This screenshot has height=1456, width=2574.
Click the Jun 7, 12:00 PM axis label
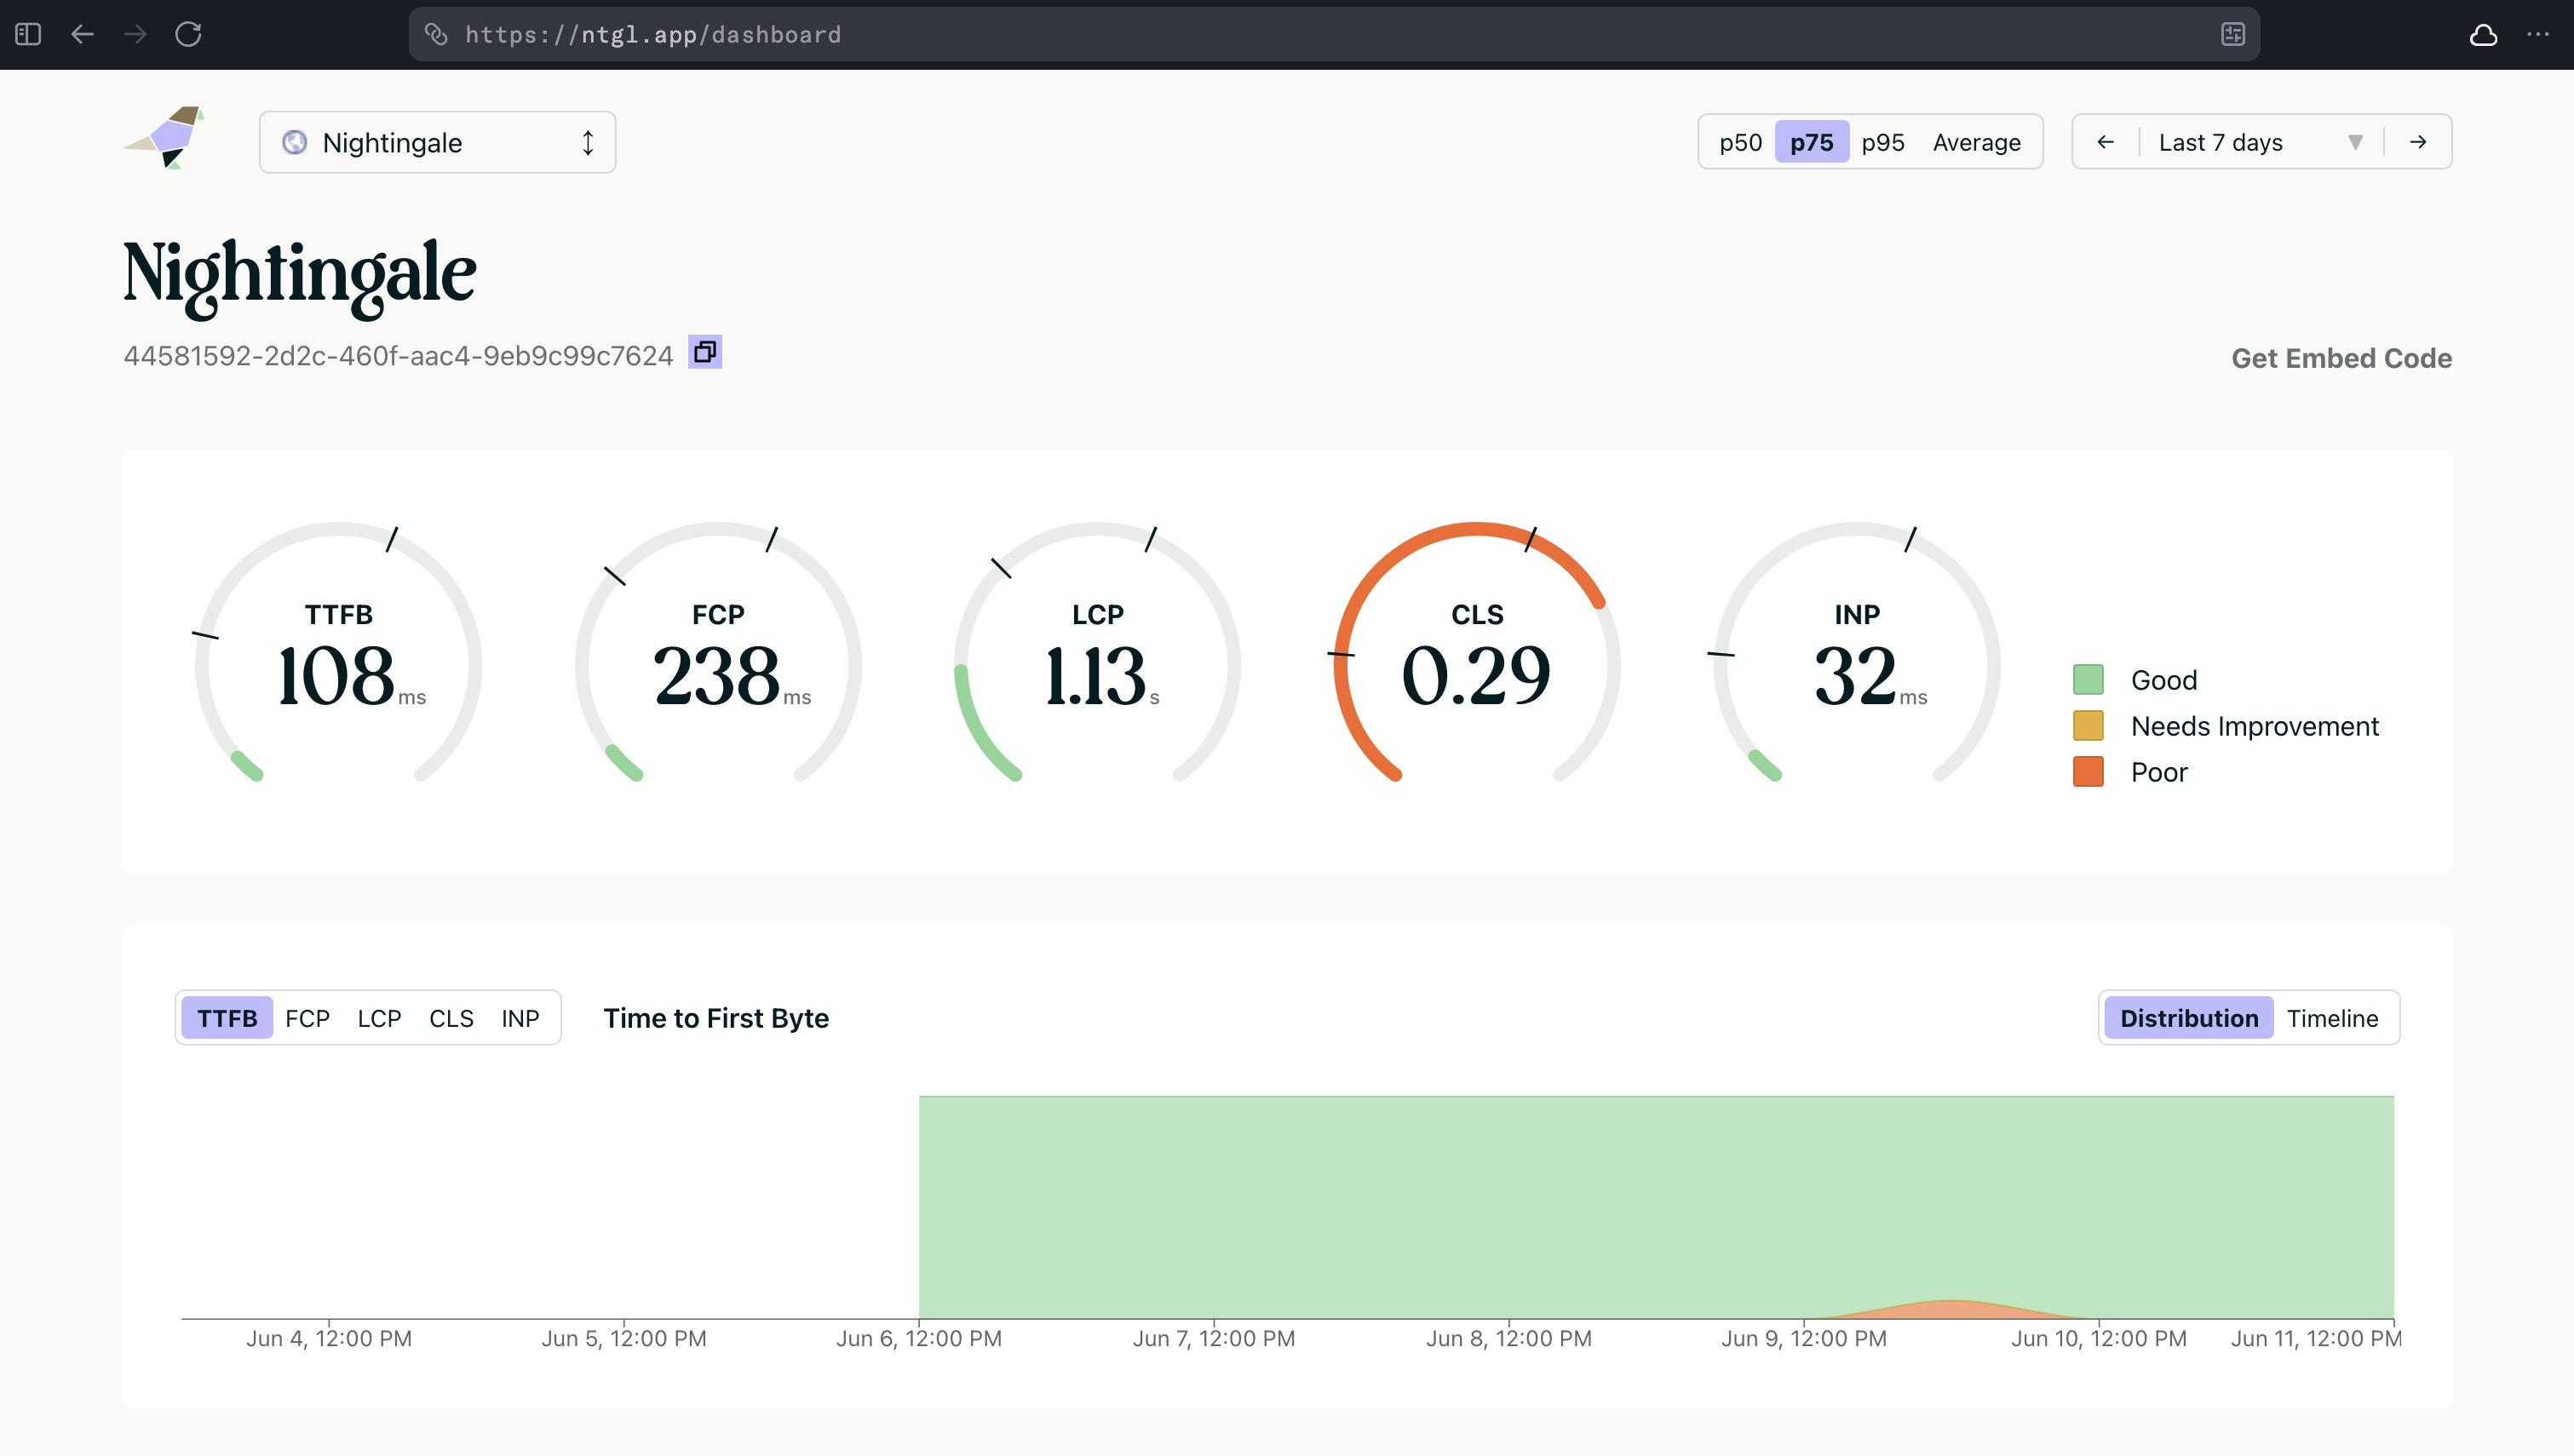pyautogui.click(x=1214, y=1338)
